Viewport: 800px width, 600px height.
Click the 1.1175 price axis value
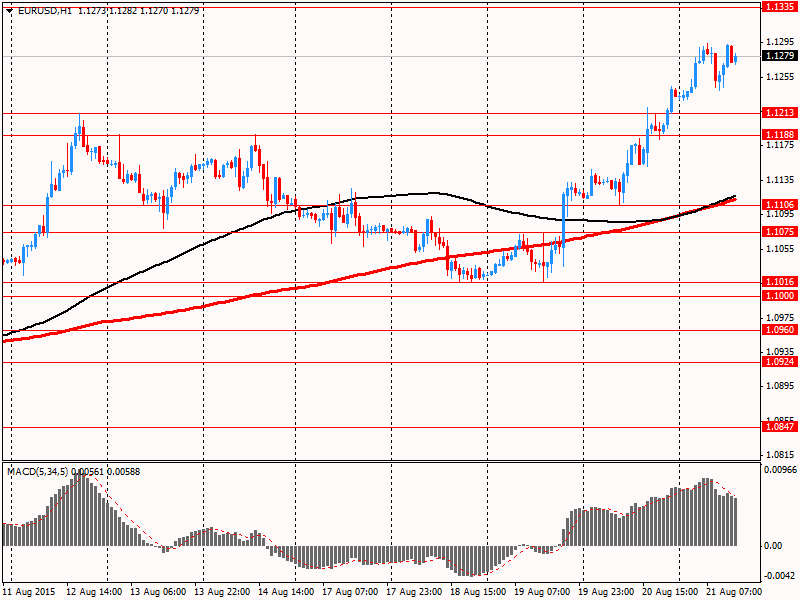(780, 145)
